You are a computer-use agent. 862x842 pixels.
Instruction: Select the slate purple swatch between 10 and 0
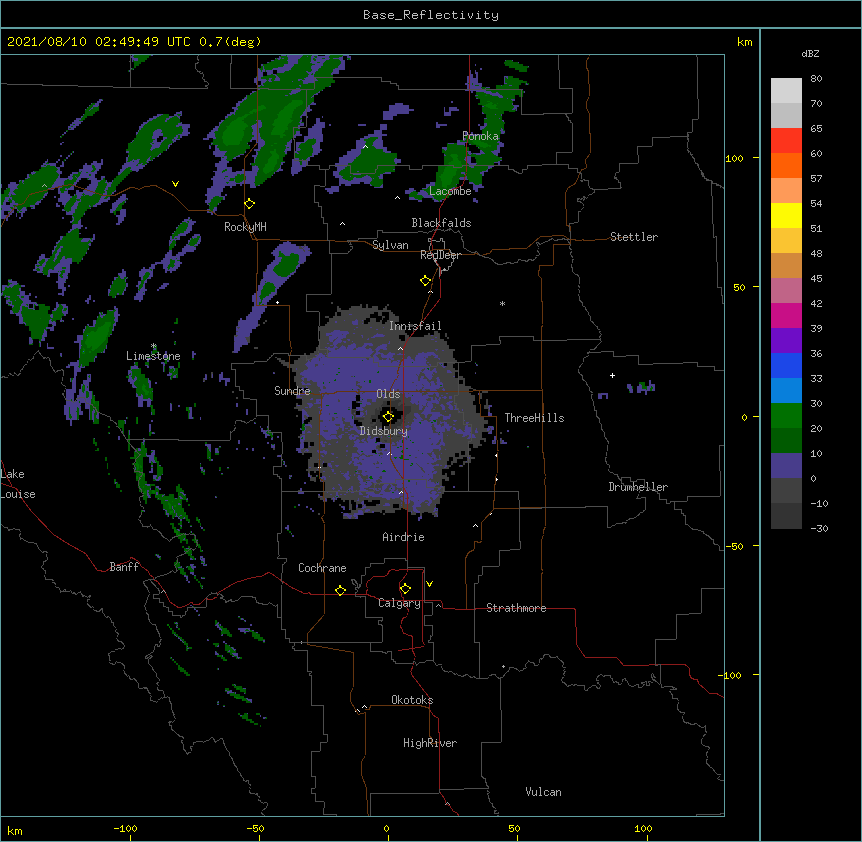pos(786,466)
